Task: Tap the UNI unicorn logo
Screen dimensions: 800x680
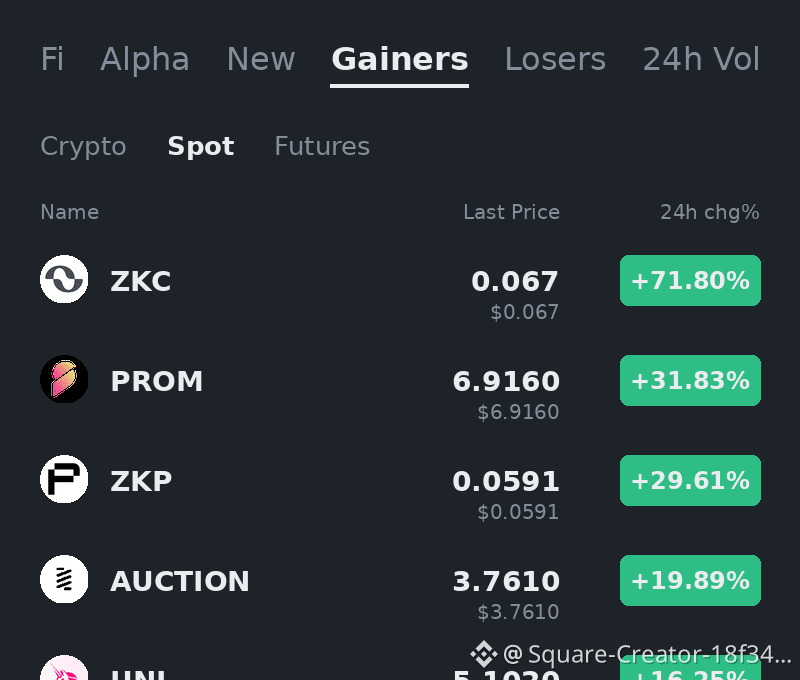Action: [64, 668]
